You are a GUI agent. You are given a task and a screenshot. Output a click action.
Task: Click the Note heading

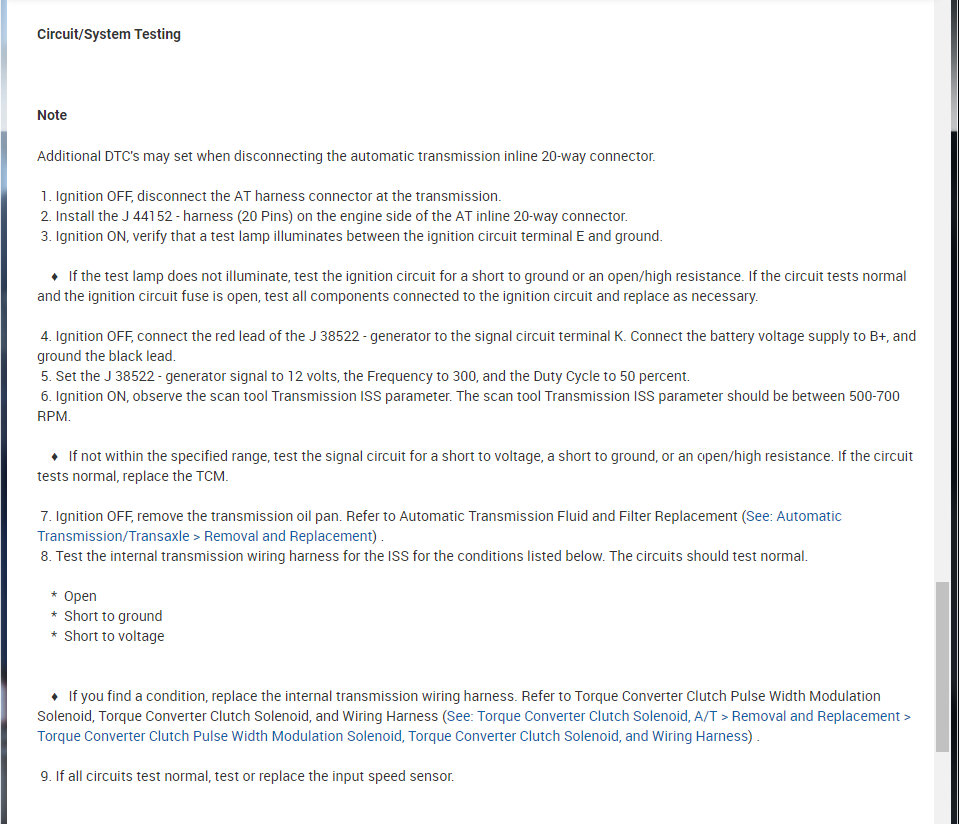(52, 115)
